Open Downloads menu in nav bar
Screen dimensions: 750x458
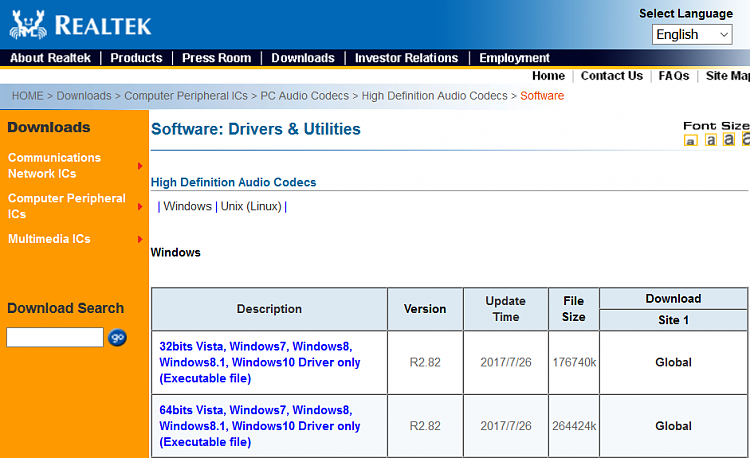pyautogui.click(x=303, y=58)
